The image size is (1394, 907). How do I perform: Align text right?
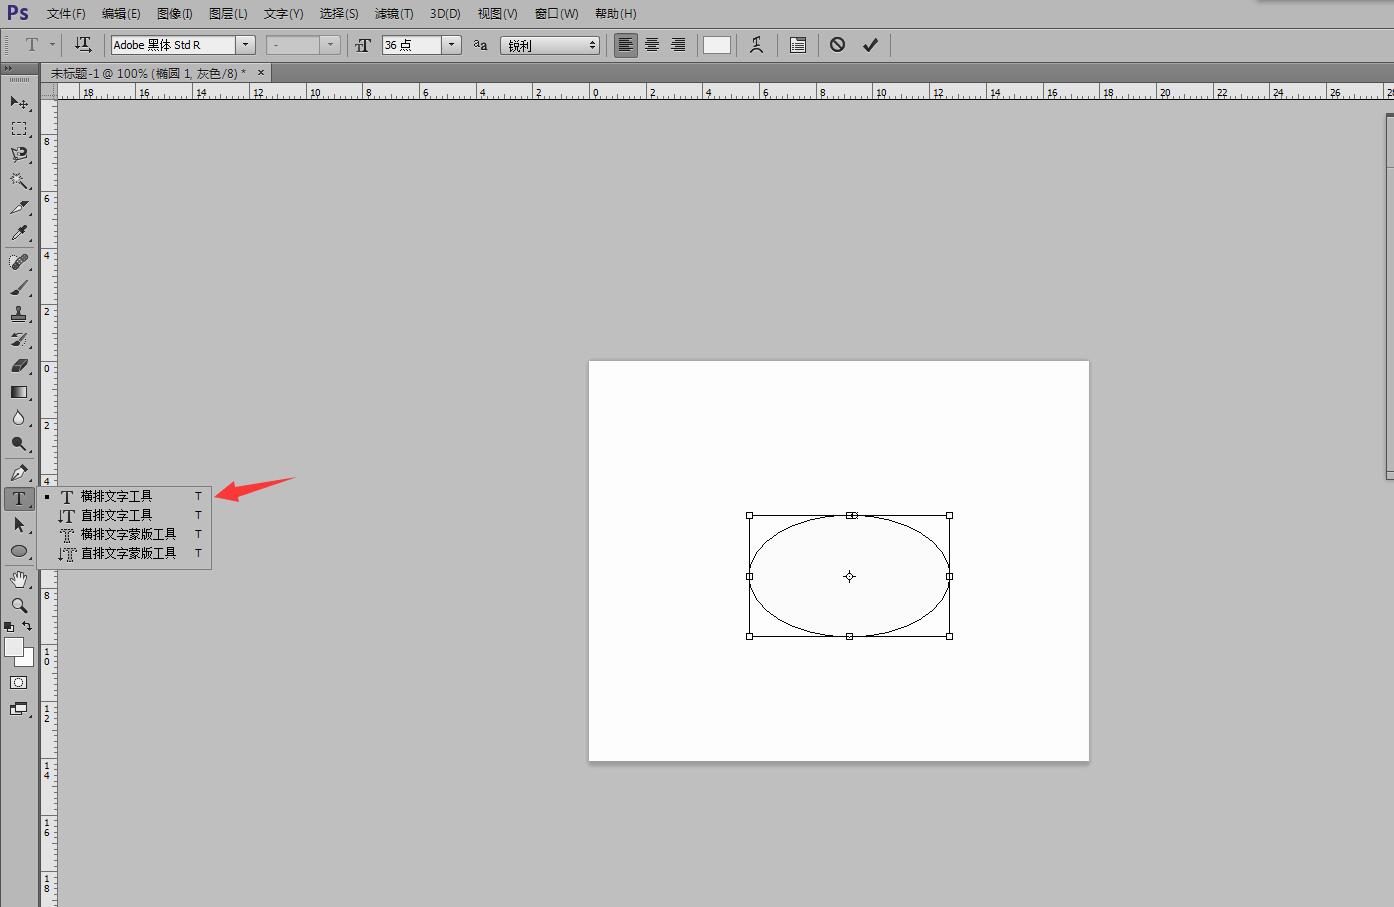(678, 45)
